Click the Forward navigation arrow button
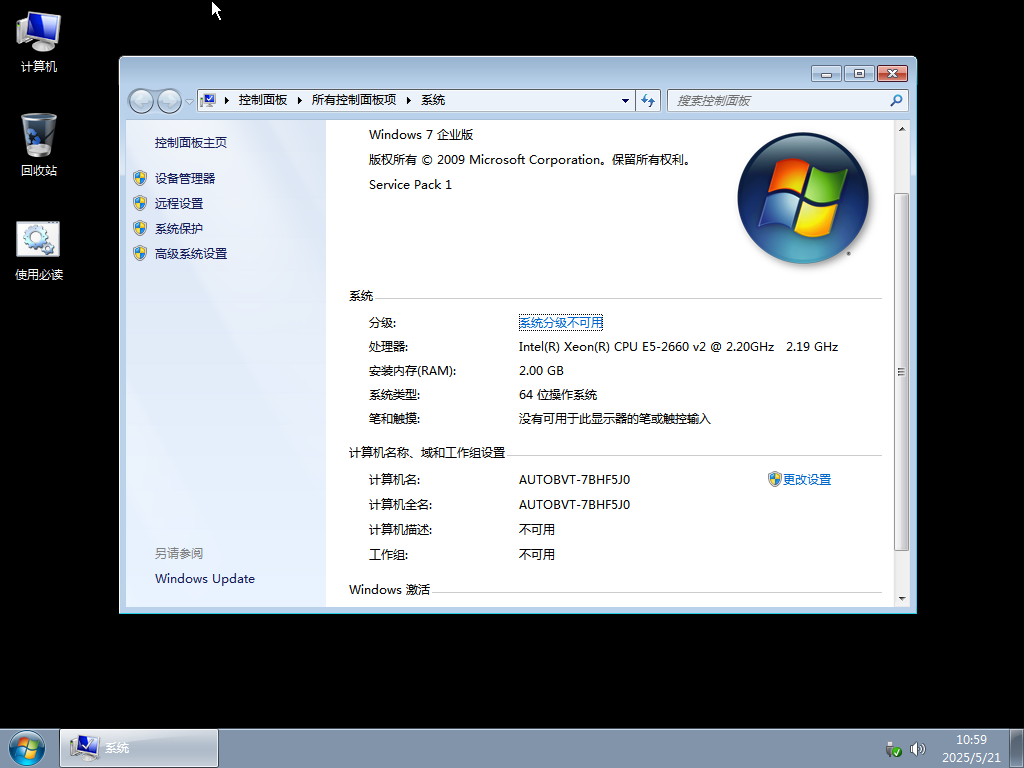Screen dimensions: 1024x768 point(169,101)
